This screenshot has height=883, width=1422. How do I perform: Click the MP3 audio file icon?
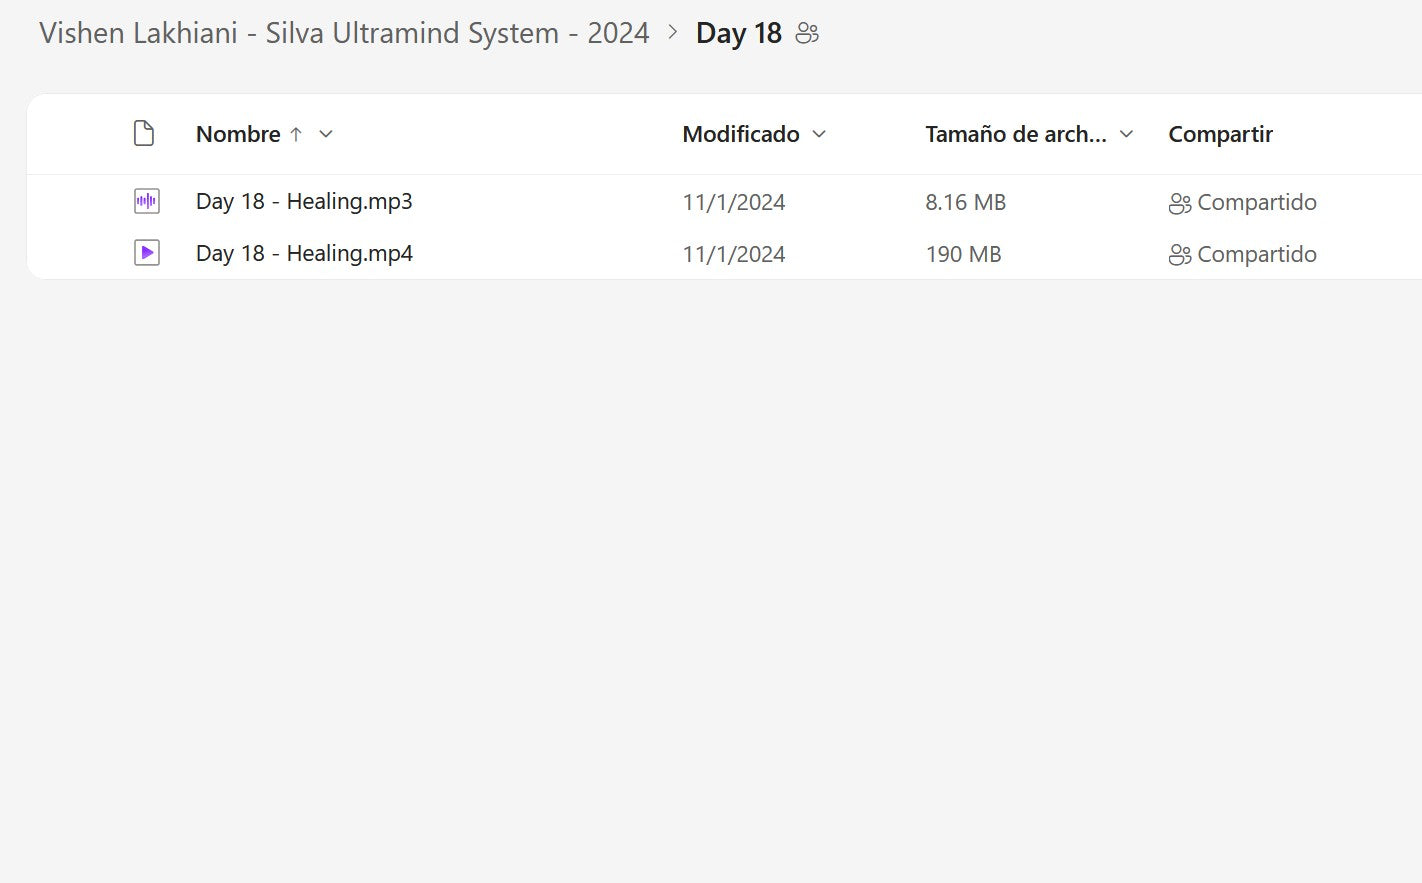point(147,201)
